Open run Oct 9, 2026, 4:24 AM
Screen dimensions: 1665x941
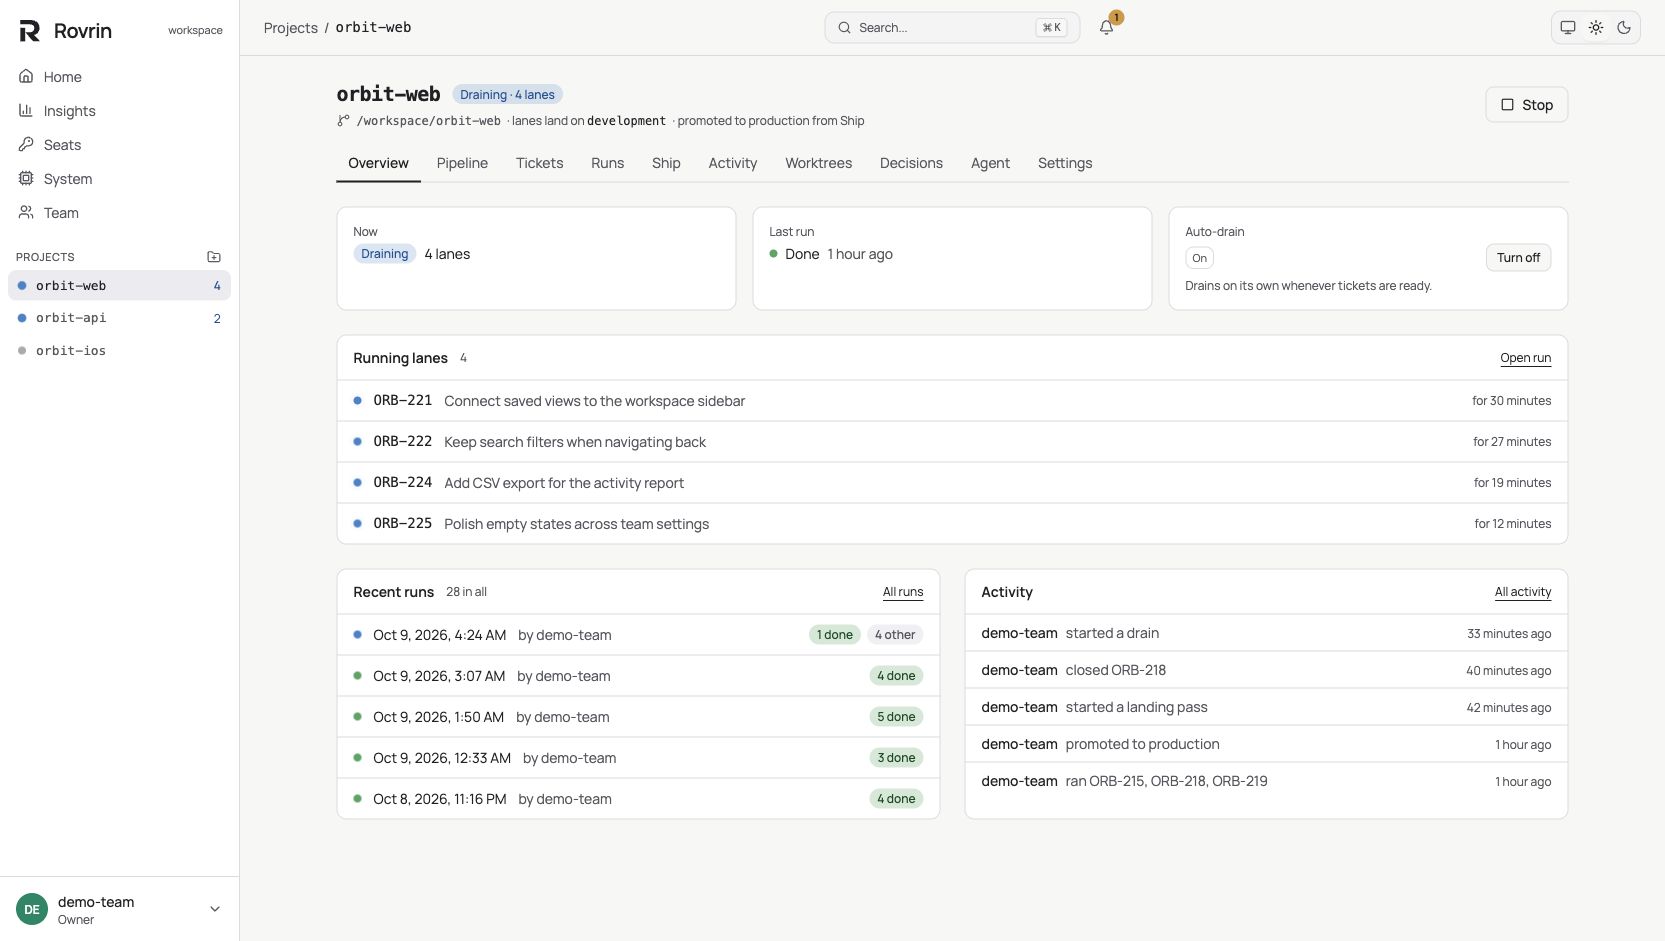[638, 635]
